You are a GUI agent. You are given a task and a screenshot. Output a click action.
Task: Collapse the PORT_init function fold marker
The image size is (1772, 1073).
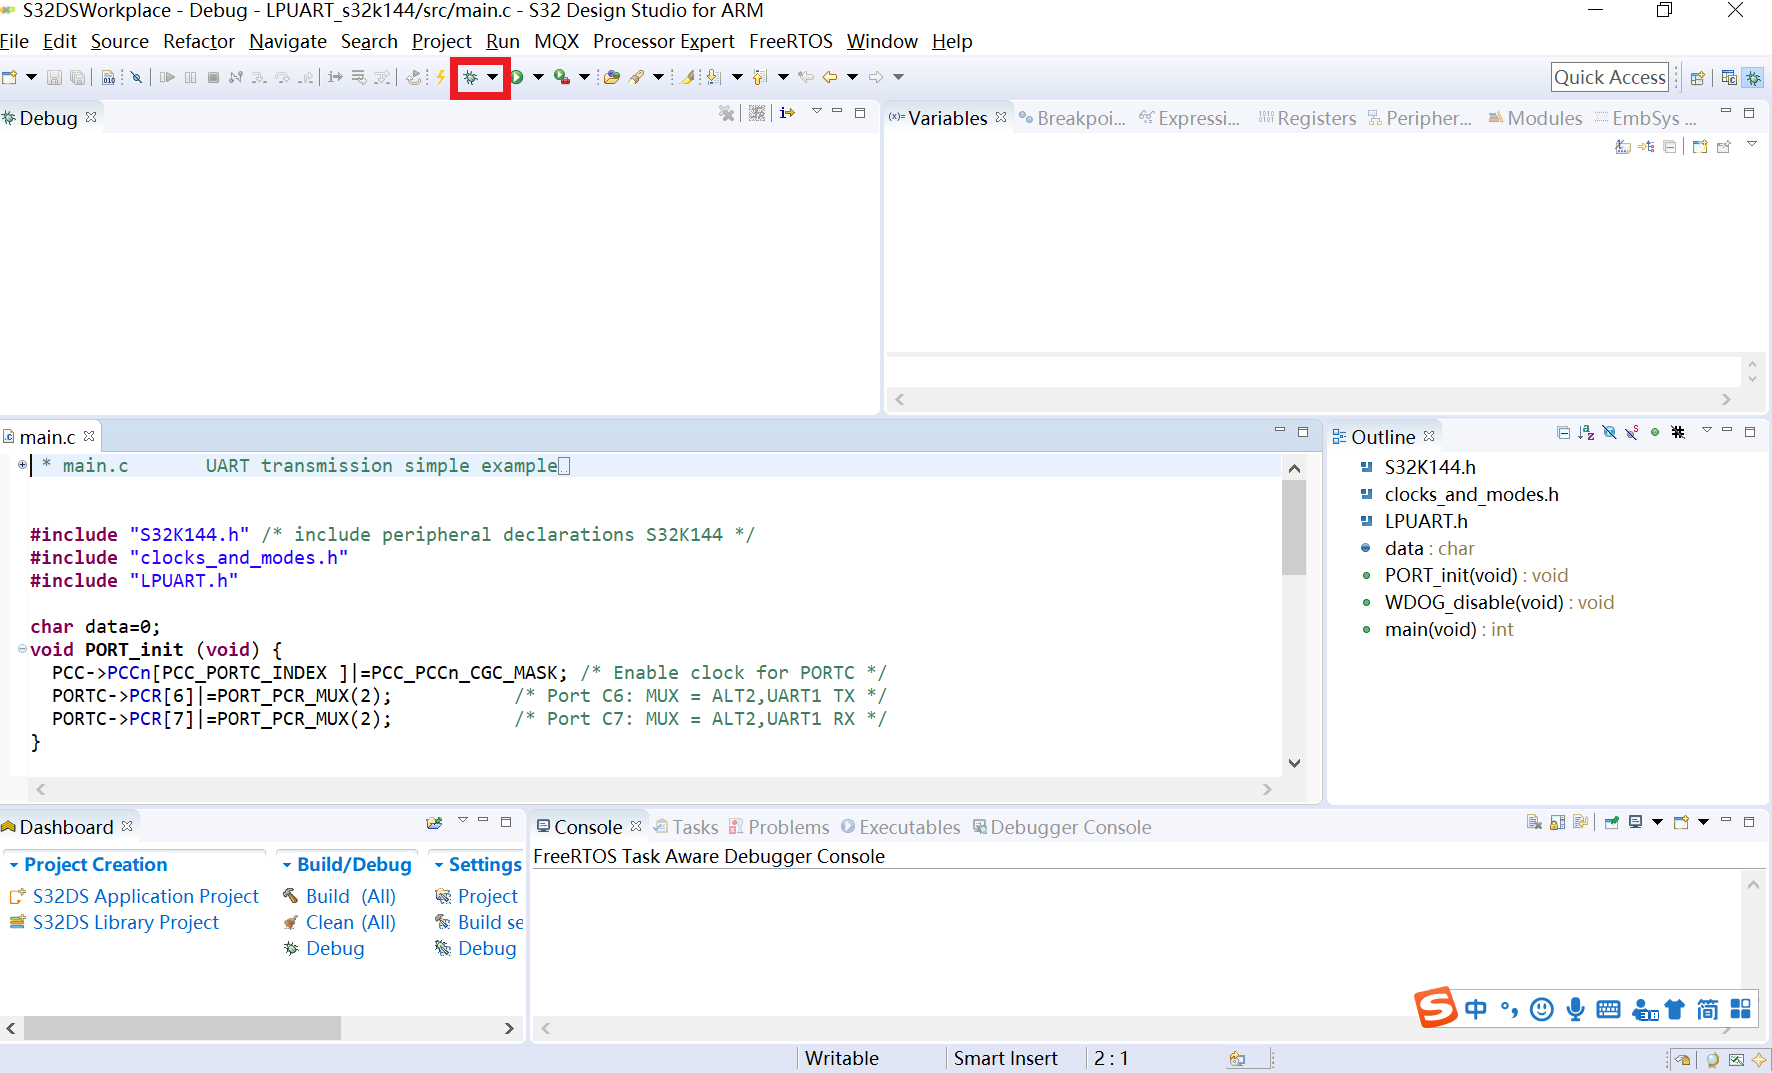[x=22, y=649]
